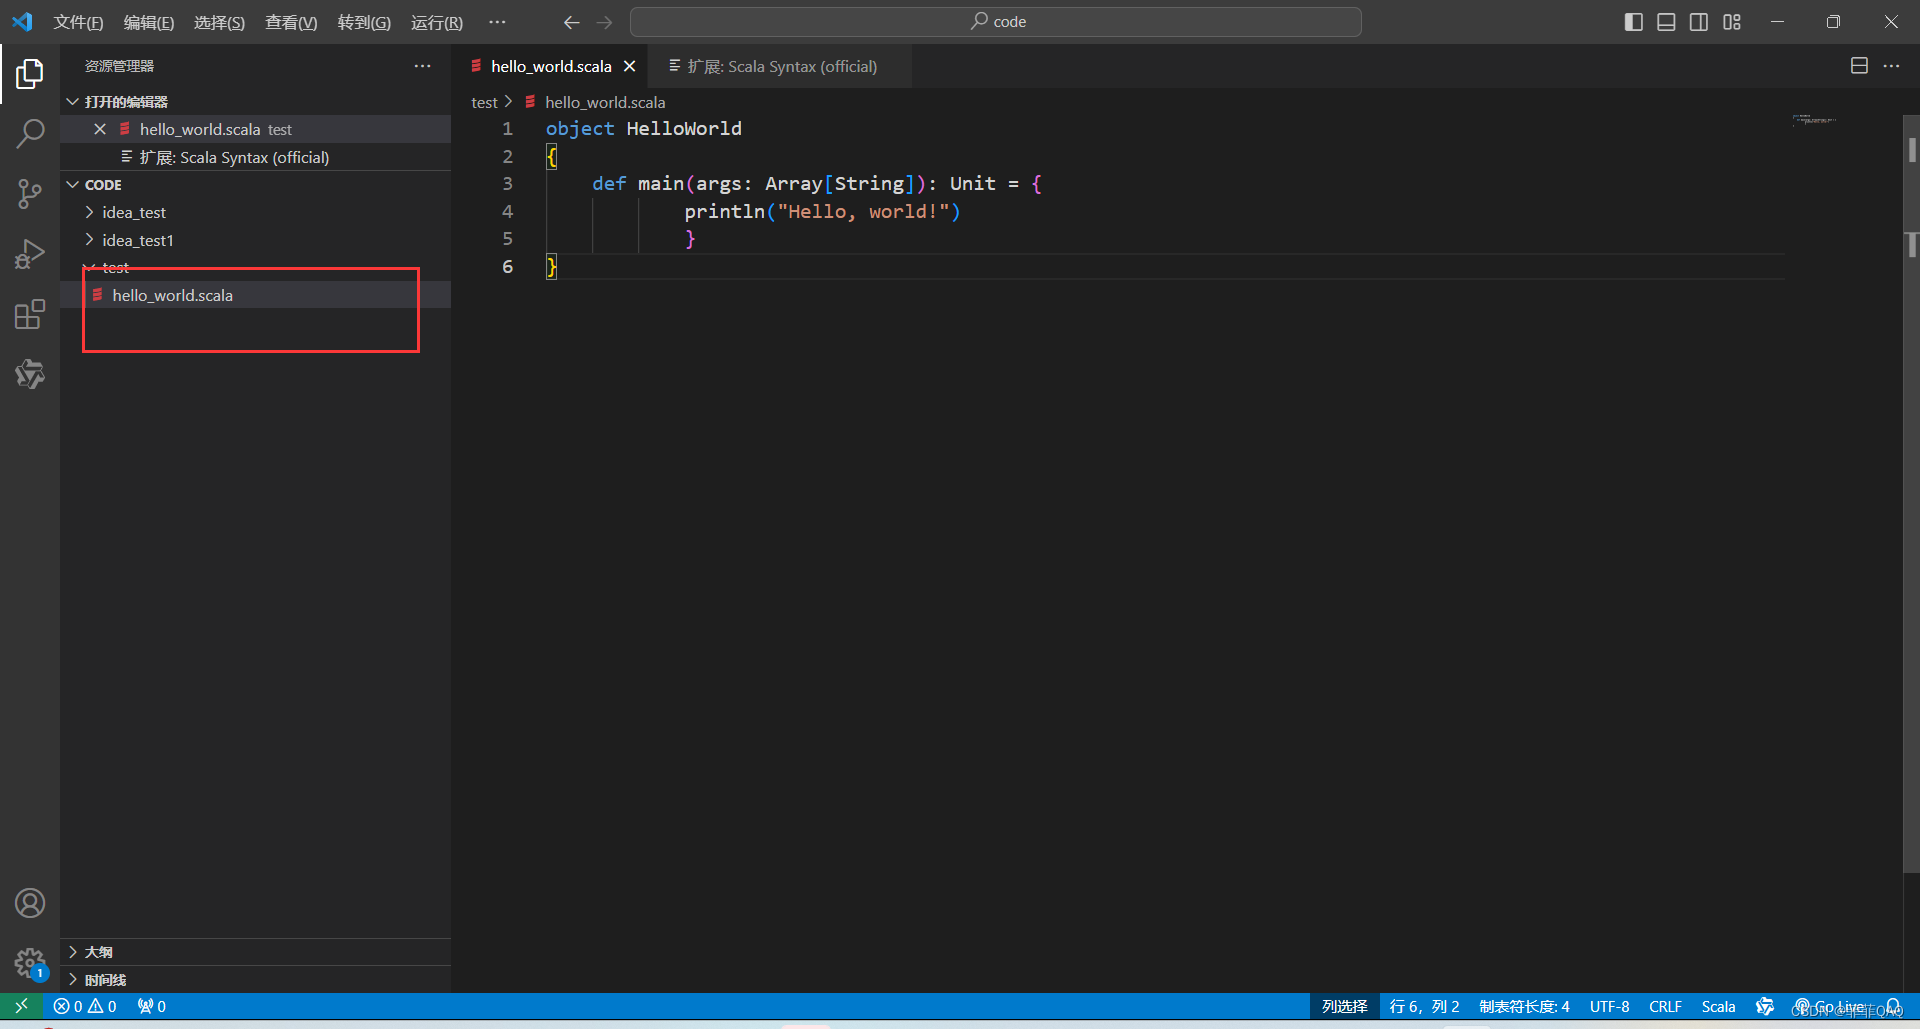Open the File menu (文件)
This screenshot has width=1920, height=1029.
[x=78, y=22]
